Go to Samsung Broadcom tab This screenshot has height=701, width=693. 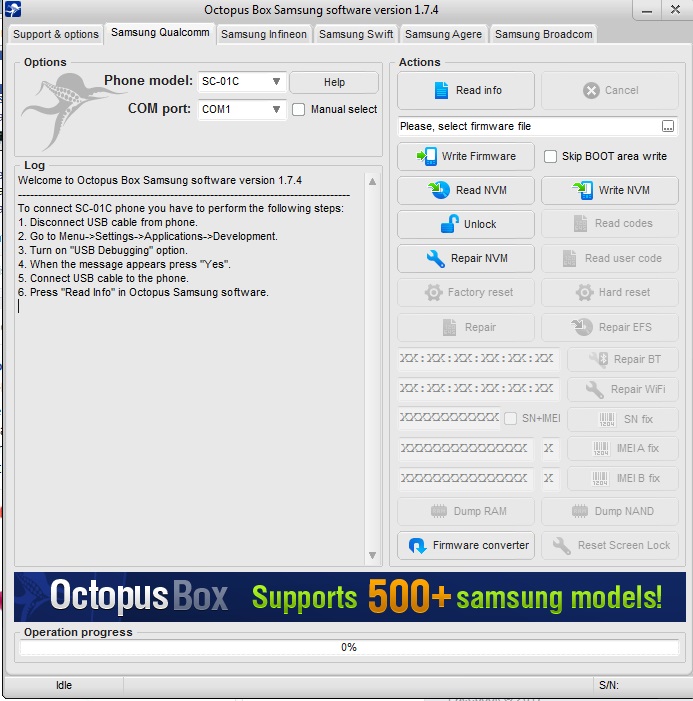[543, 34]
